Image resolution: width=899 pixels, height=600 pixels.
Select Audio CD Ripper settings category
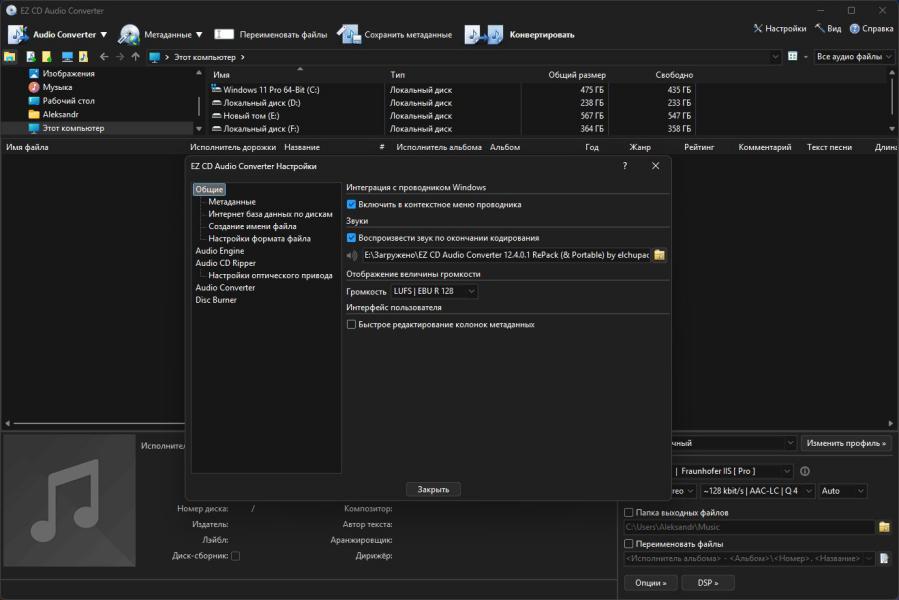[x=225, y=263]
